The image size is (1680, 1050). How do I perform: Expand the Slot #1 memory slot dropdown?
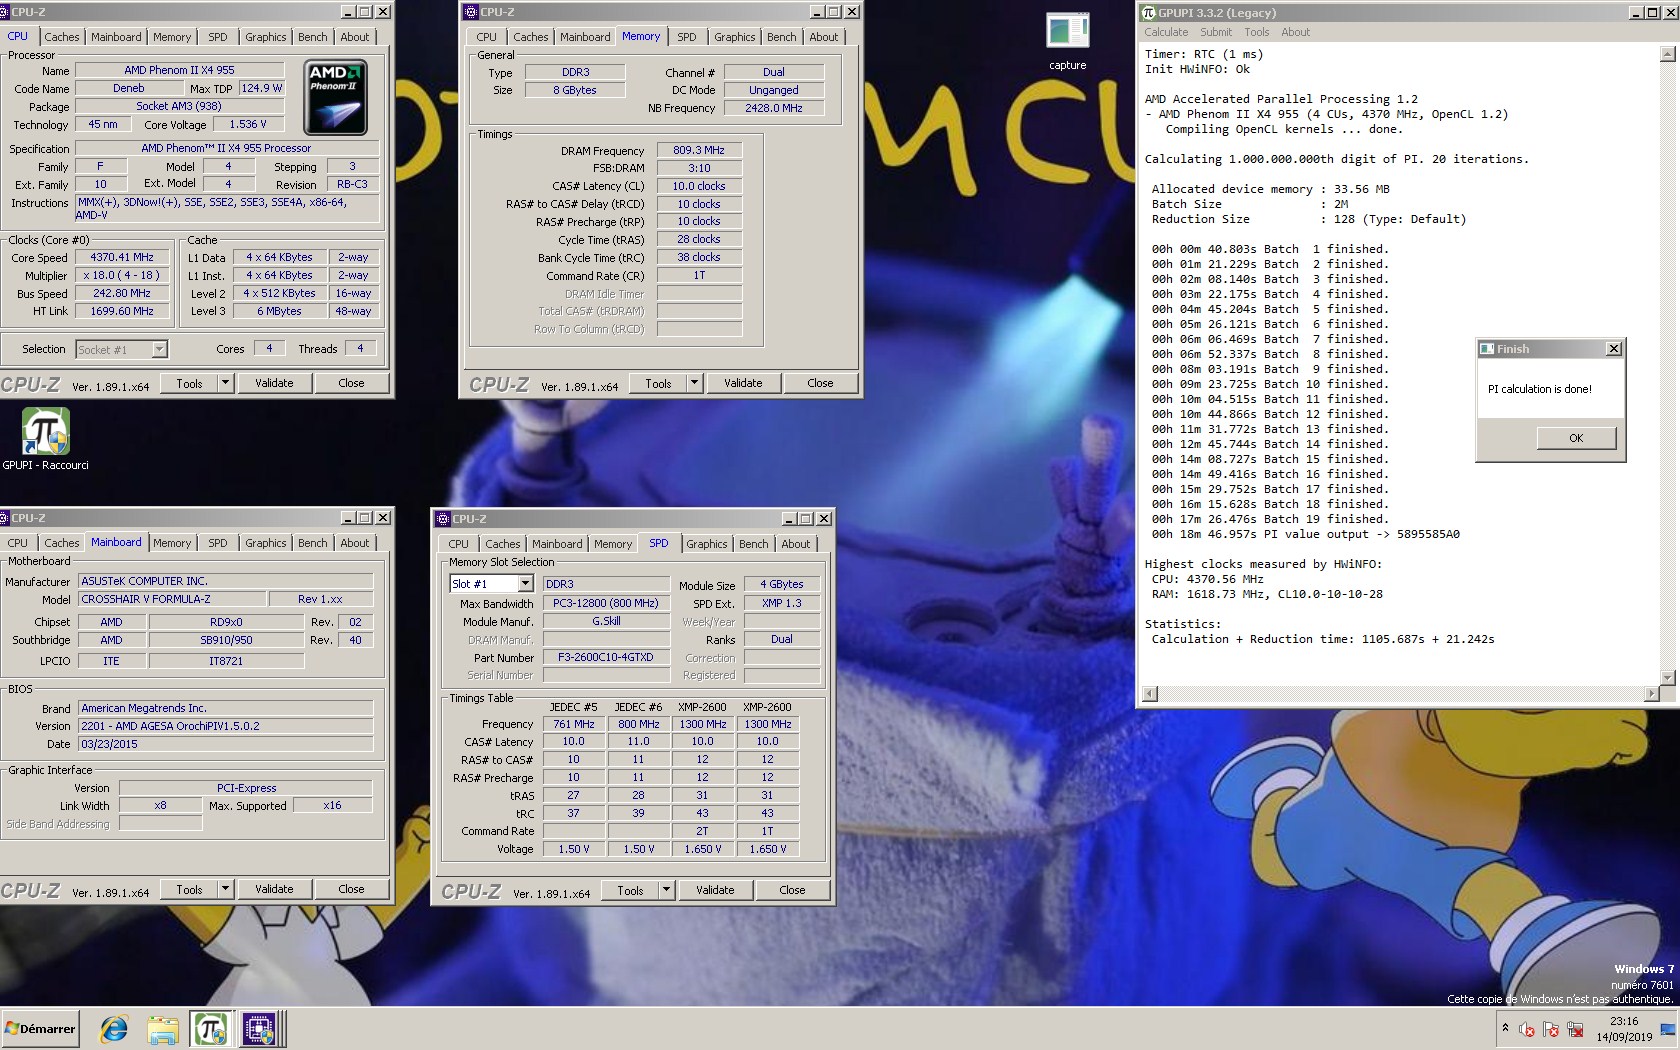(525, 584)
